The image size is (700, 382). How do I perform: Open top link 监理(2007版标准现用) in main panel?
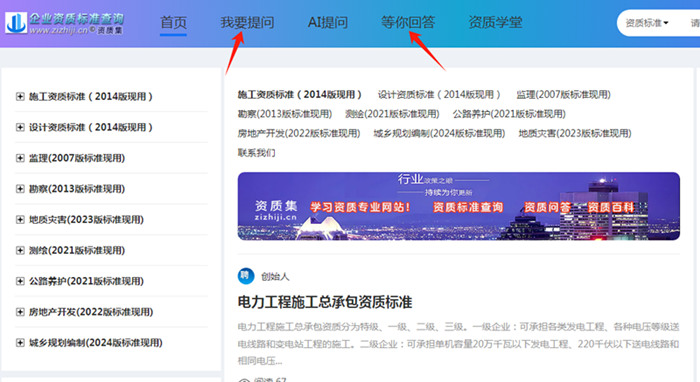tap(563, 95)
